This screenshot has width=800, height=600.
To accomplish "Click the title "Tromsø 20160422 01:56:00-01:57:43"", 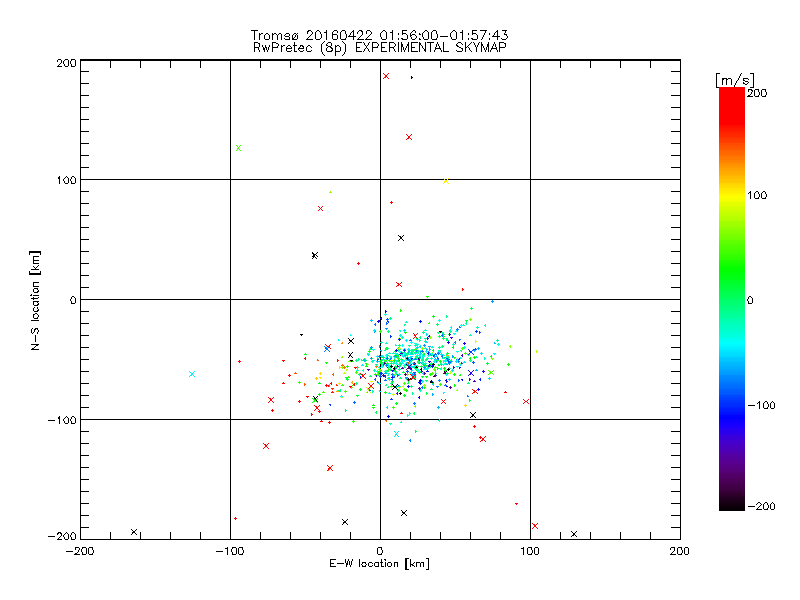I will click(379, 35).
